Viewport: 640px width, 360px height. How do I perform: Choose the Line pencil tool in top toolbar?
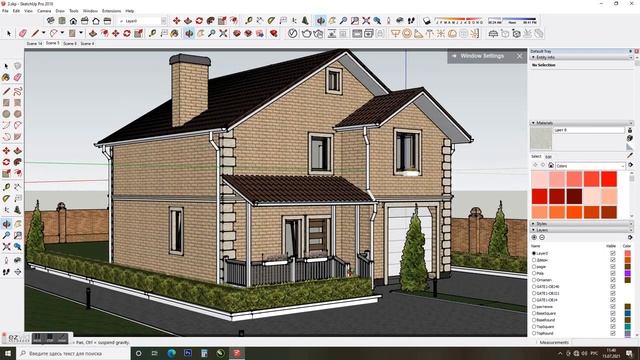coord(36,33)
